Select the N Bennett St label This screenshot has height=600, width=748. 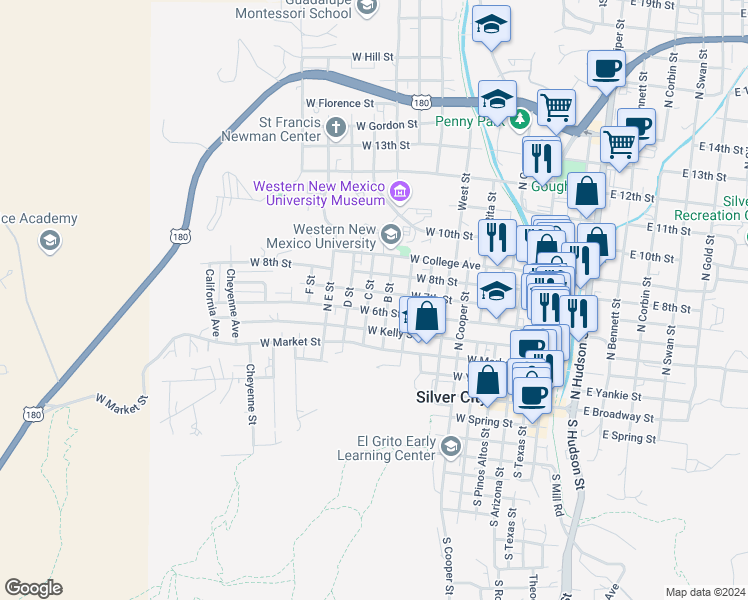pyautogui.click(x=614, y=329)
